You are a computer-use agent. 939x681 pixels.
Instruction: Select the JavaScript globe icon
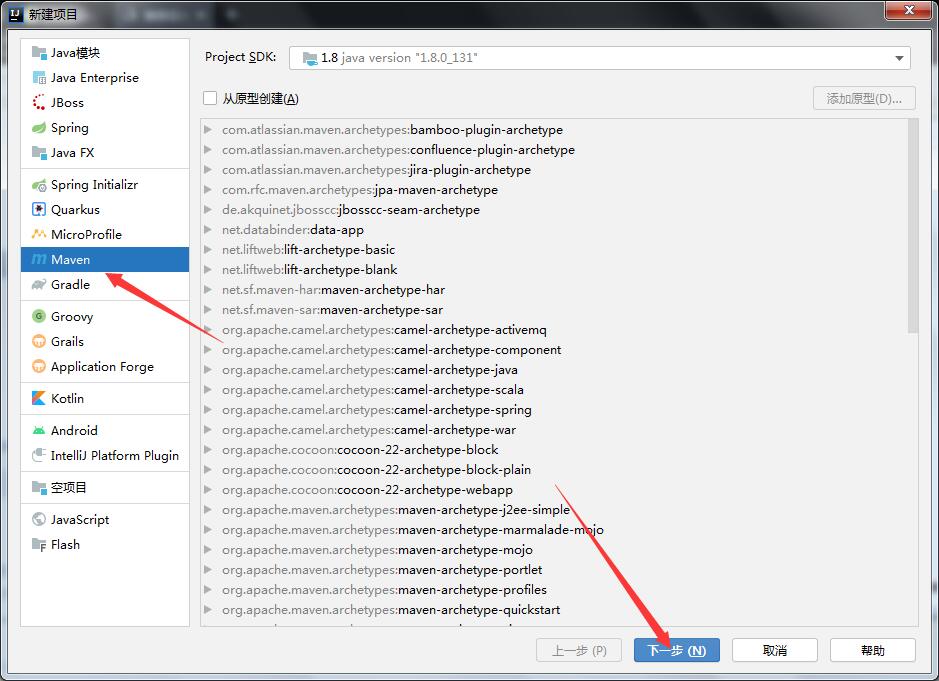pos(39,519)
